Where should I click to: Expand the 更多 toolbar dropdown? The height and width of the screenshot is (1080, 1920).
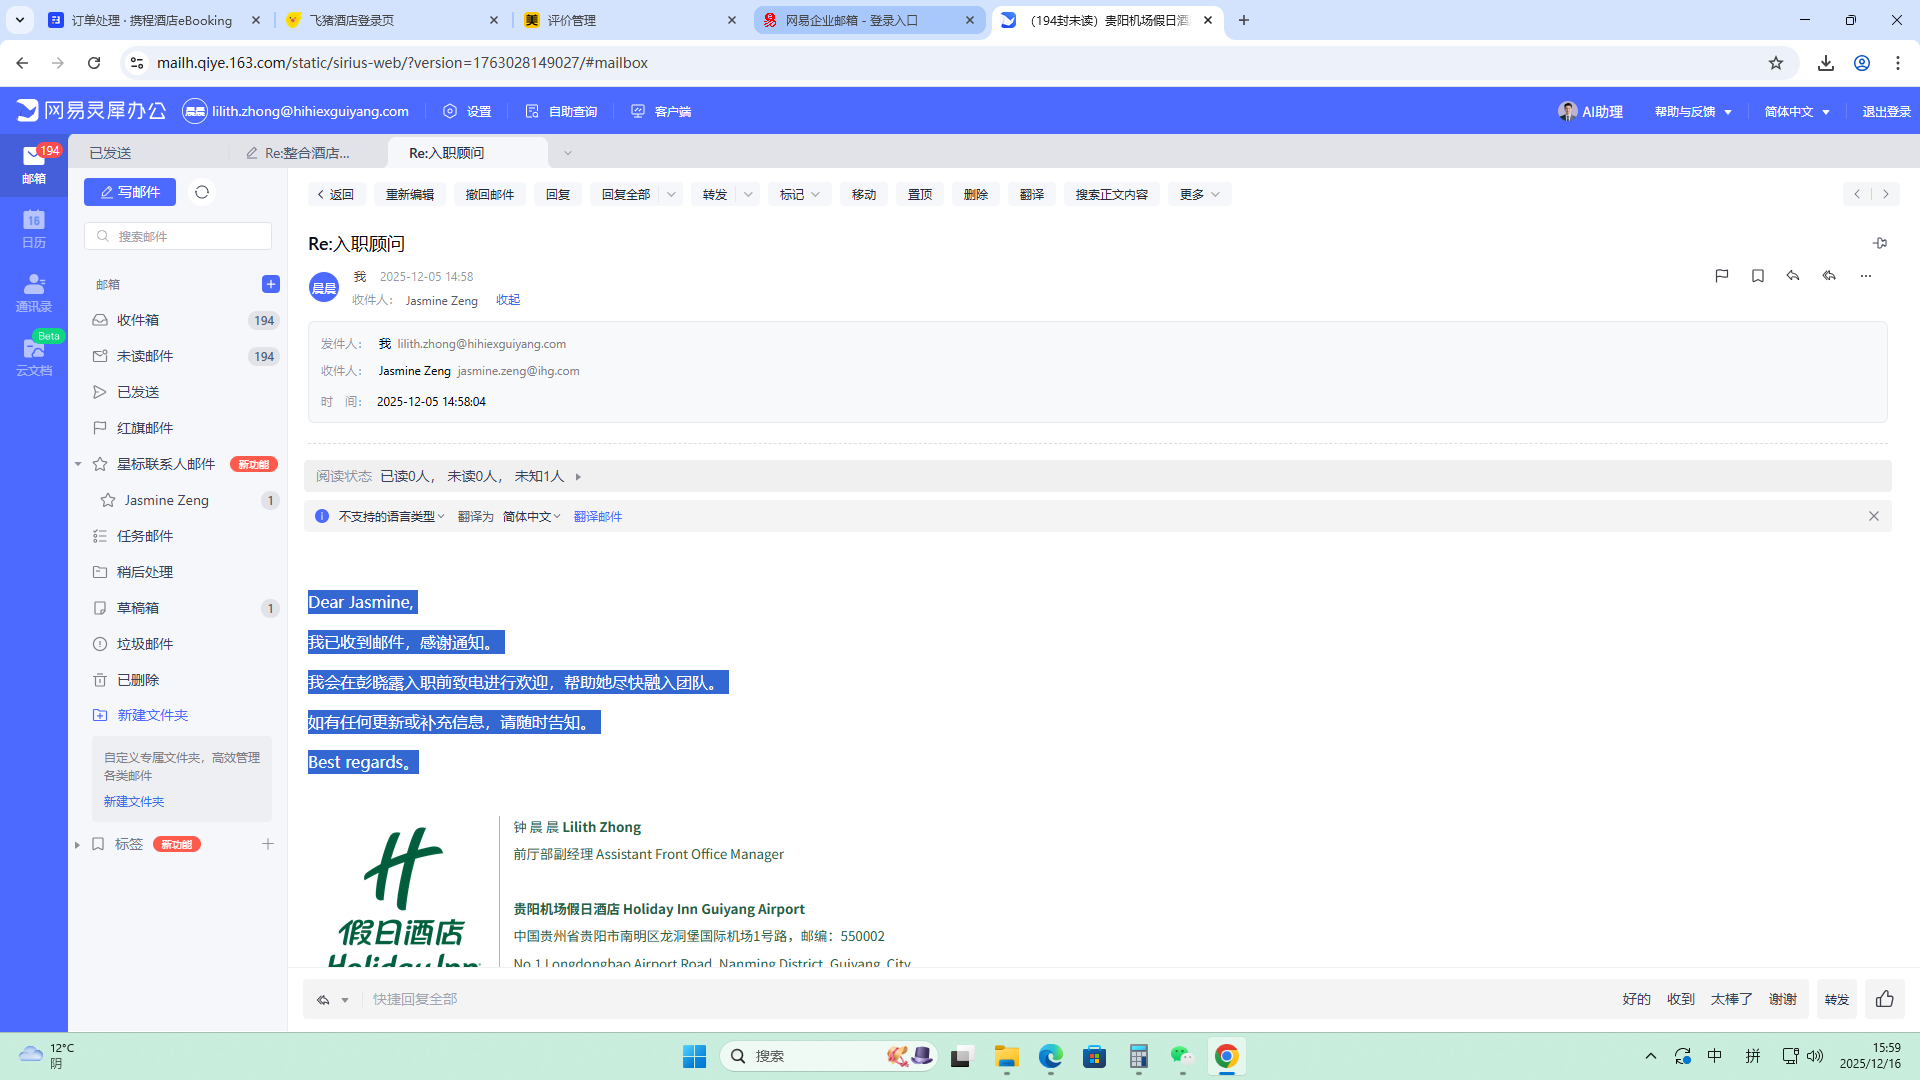click(x=1199, y=194)
